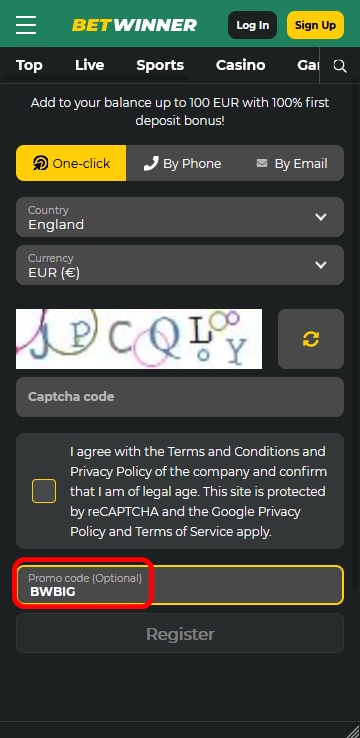Expand the Country dropdown
Screen dimensions: 360x738
pos(180,217)
